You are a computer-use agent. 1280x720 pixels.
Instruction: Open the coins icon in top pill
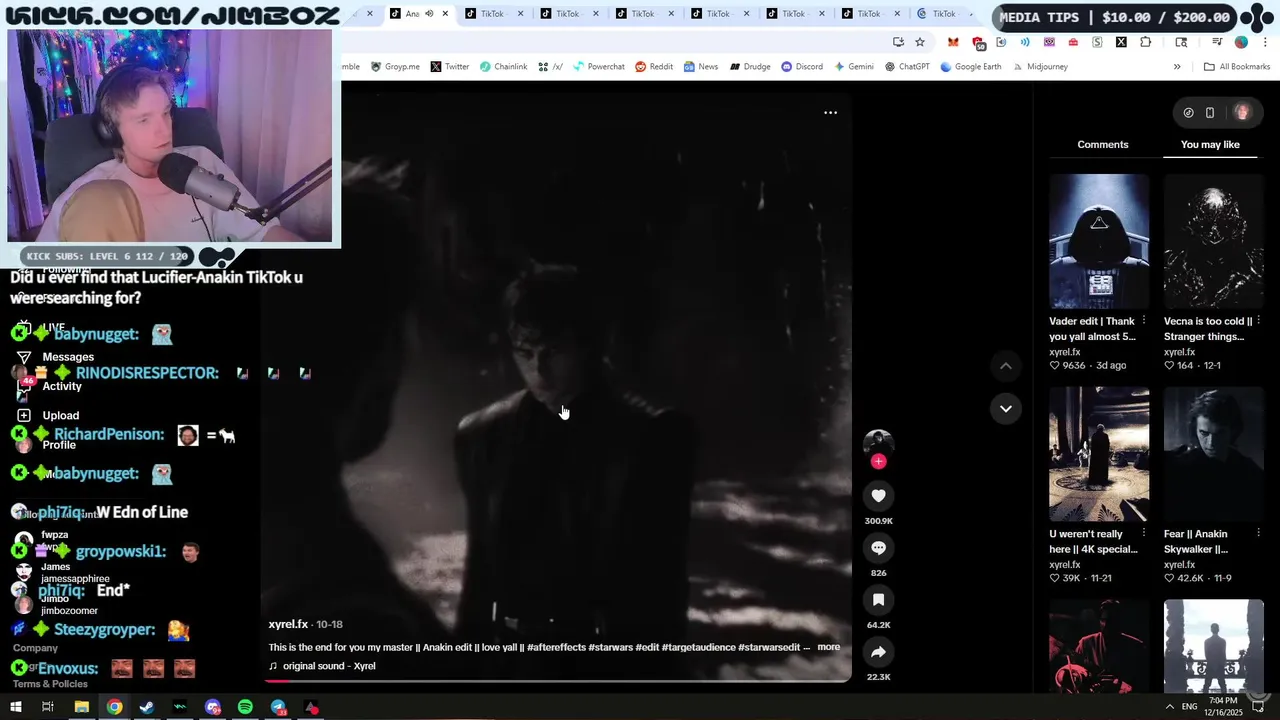pyautogui.click(x=1188, y=113)
